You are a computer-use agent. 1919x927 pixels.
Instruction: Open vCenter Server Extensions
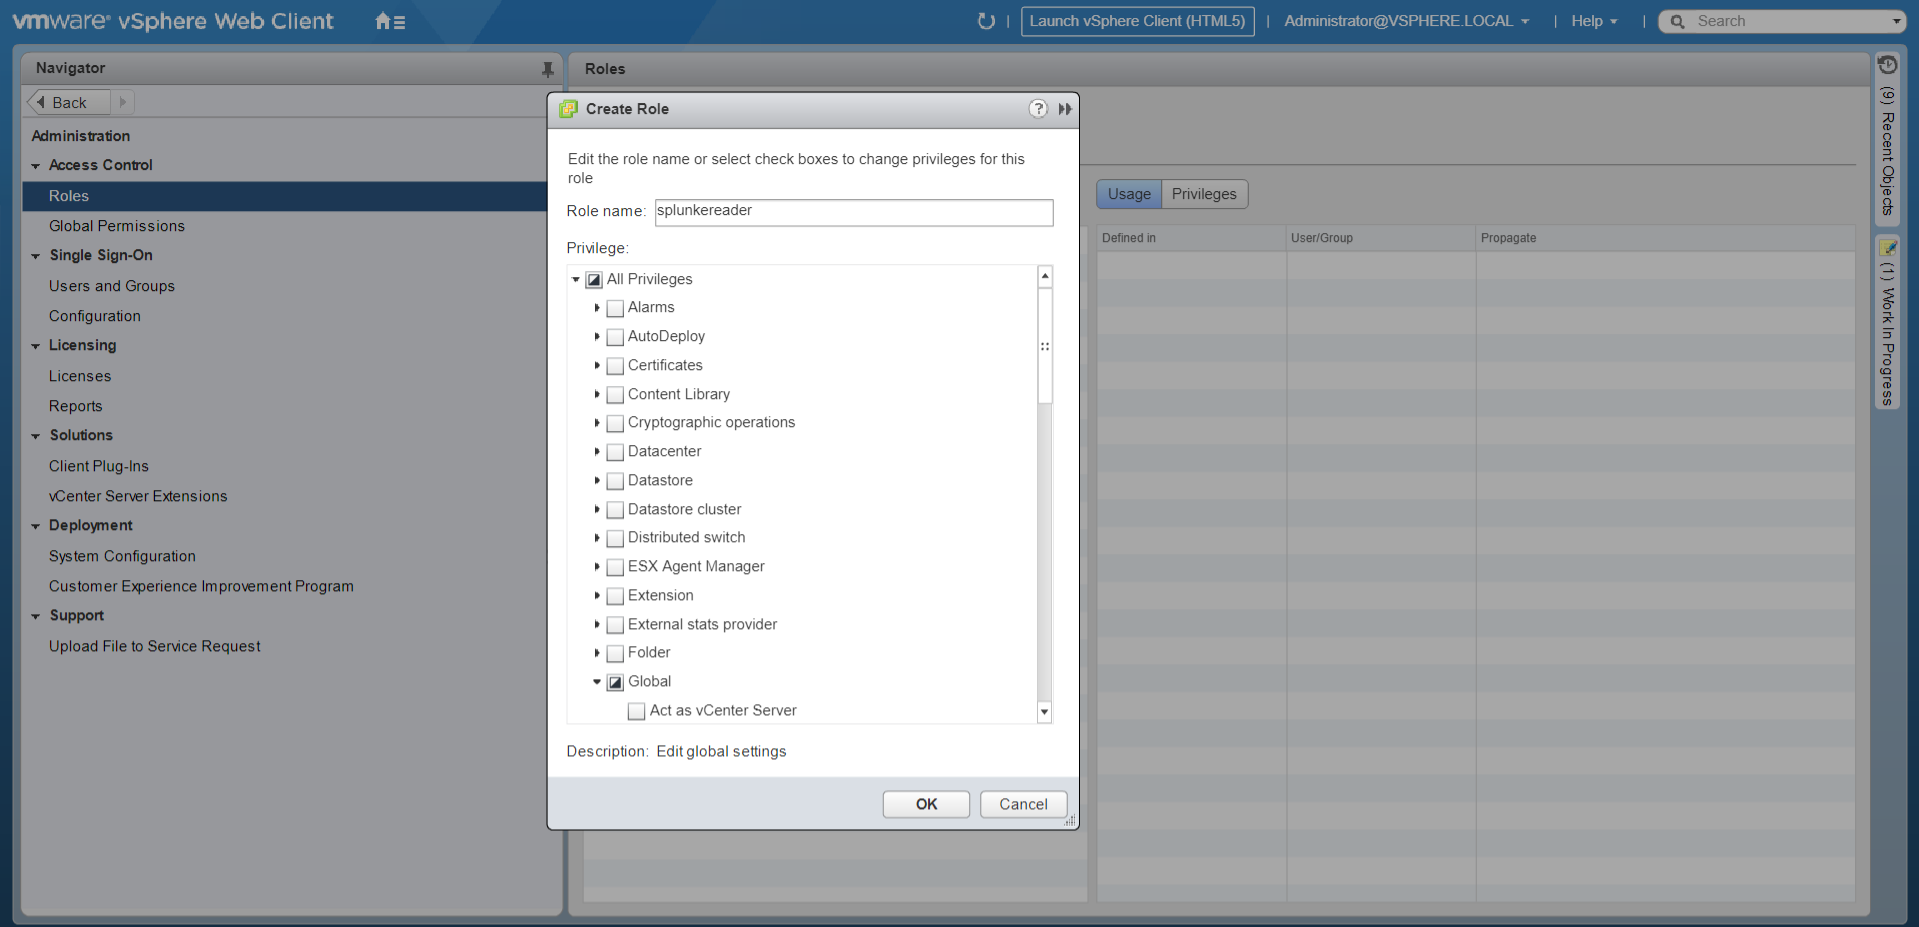click(138, 496)
